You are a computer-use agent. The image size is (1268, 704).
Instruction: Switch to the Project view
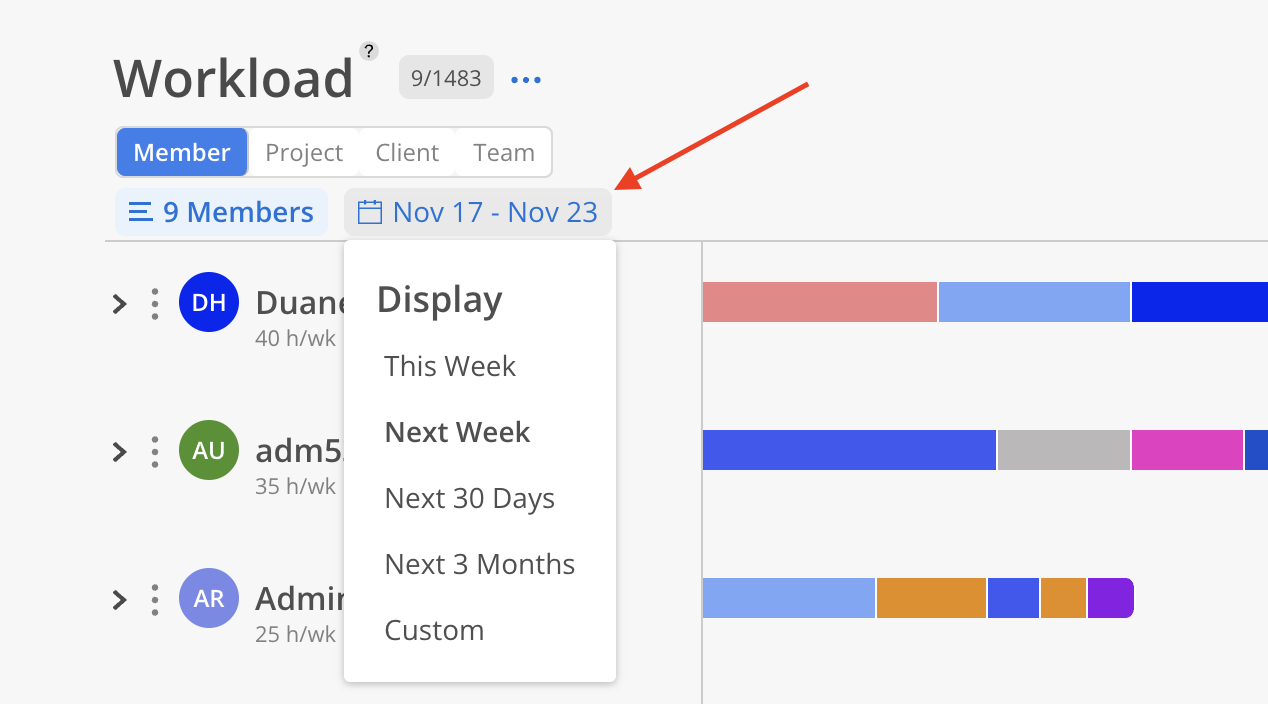pos(304,152)
